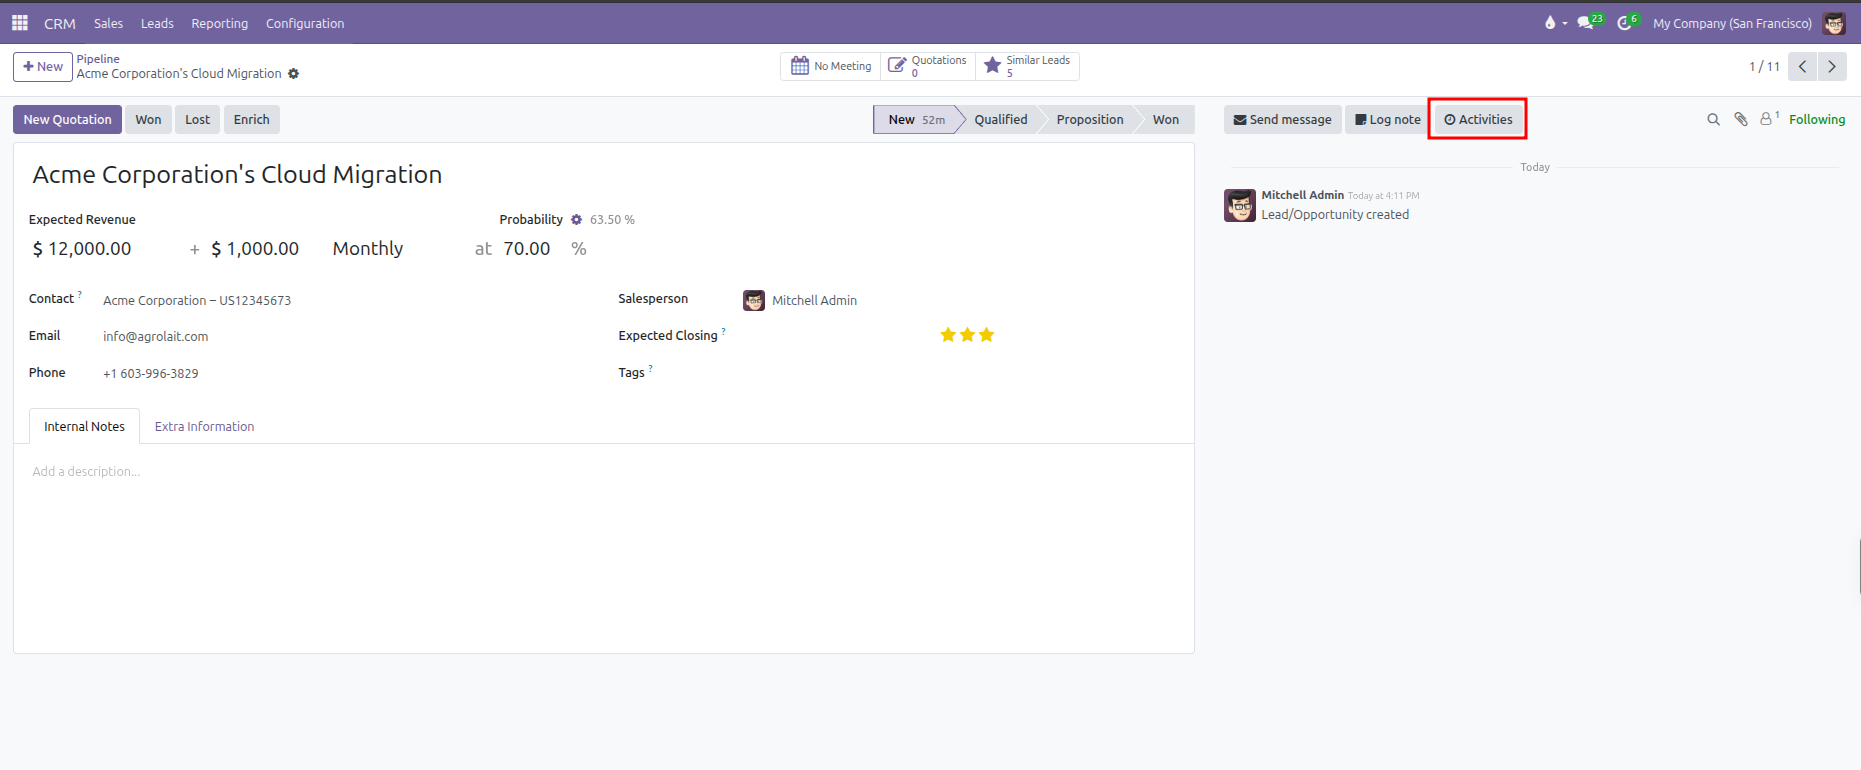
Task: Open the Salesperson Mitchell Admin field
Action: pyautogui.click(x=814, y=300)
